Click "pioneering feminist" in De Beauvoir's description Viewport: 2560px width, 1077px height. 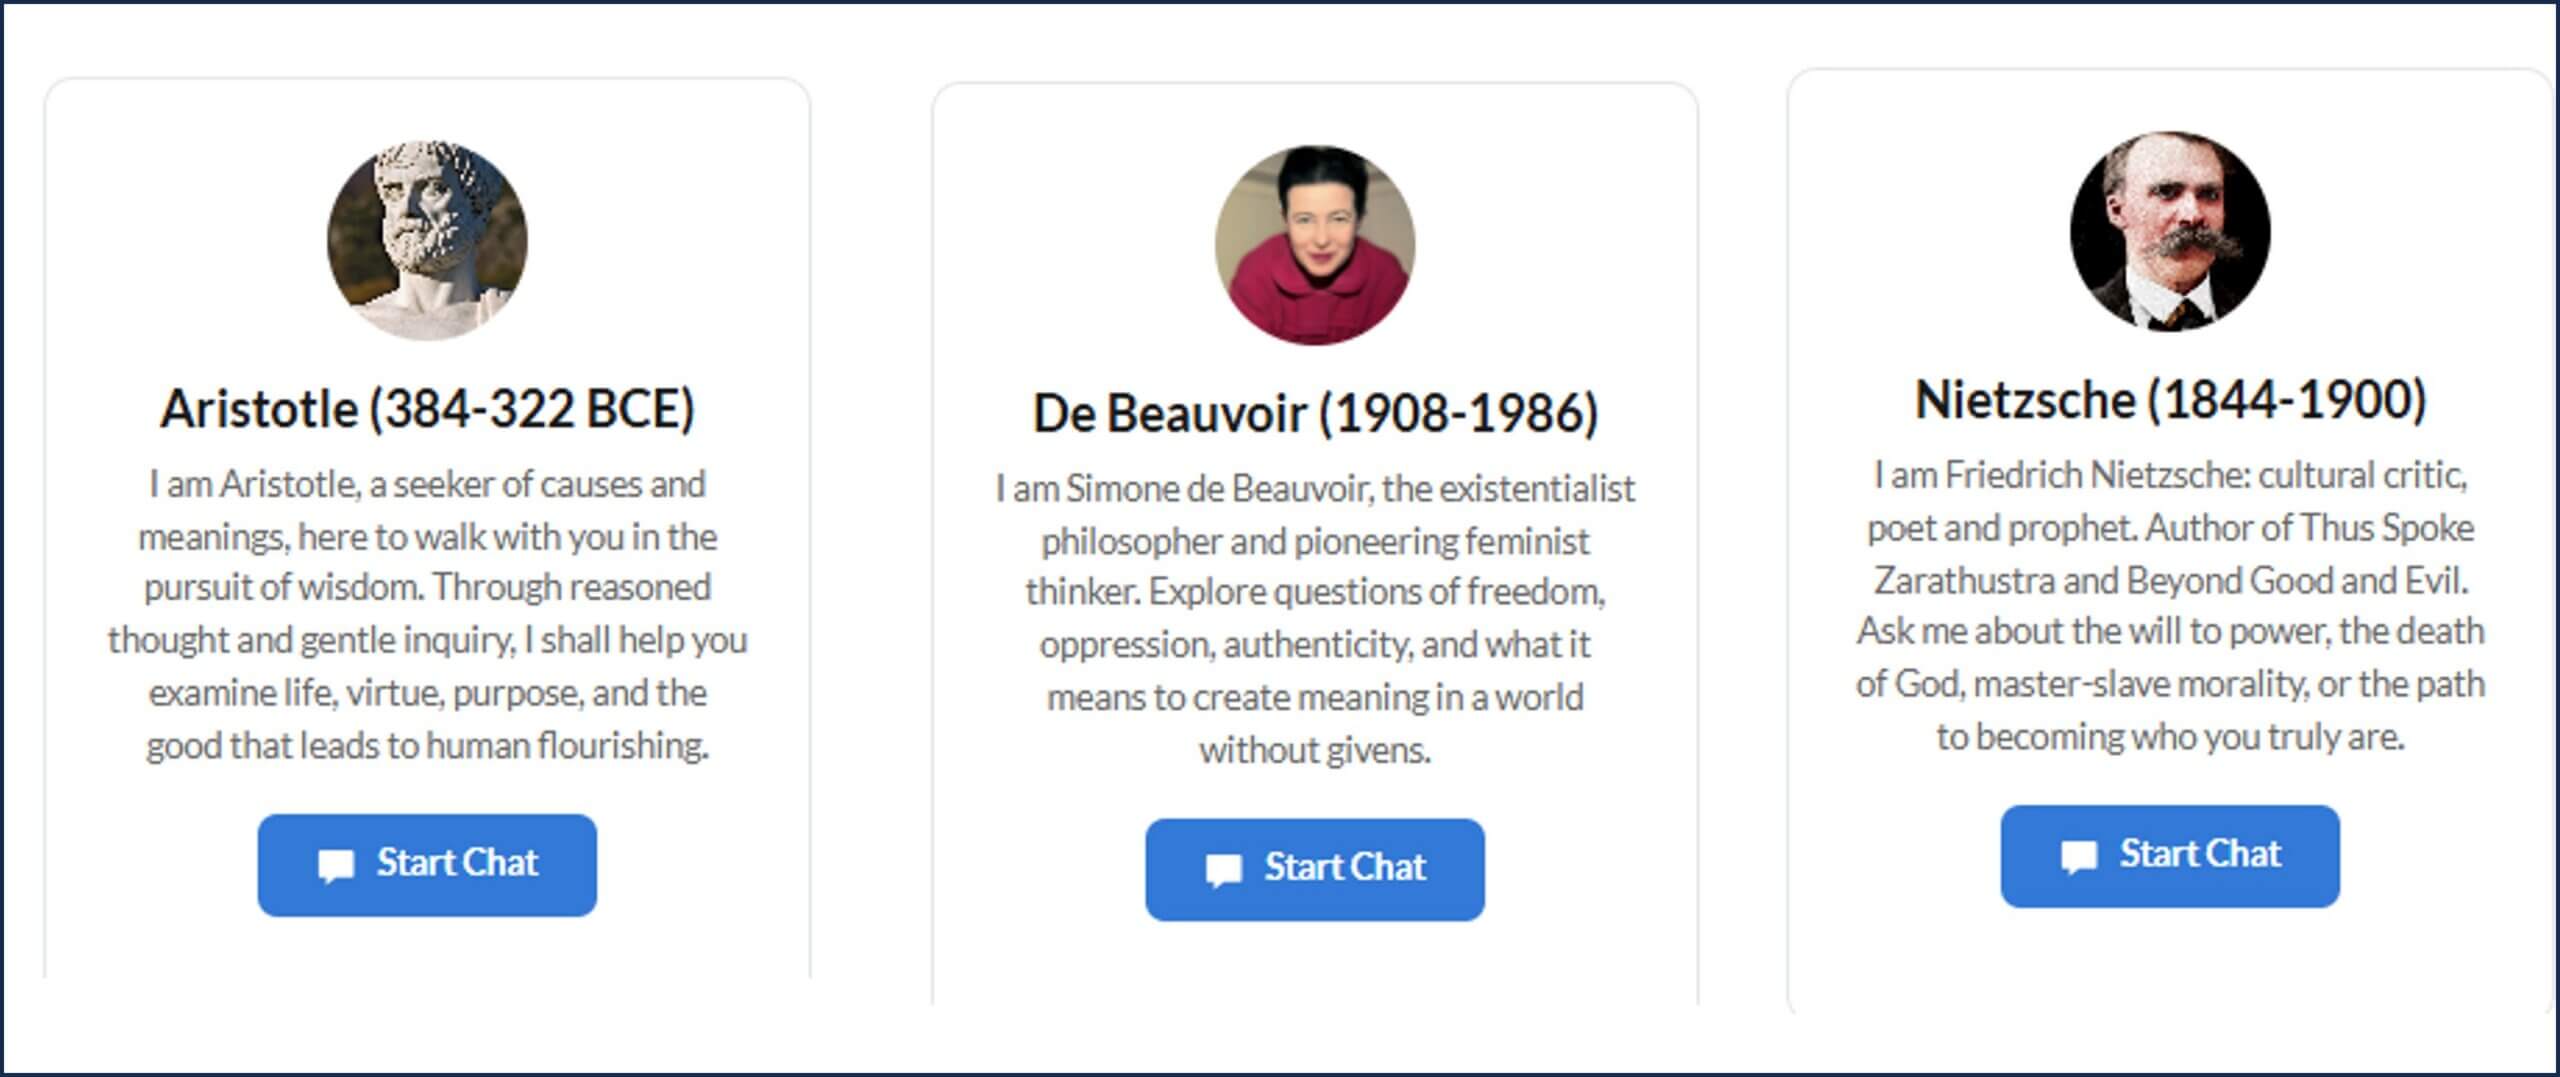(1441, 541)
